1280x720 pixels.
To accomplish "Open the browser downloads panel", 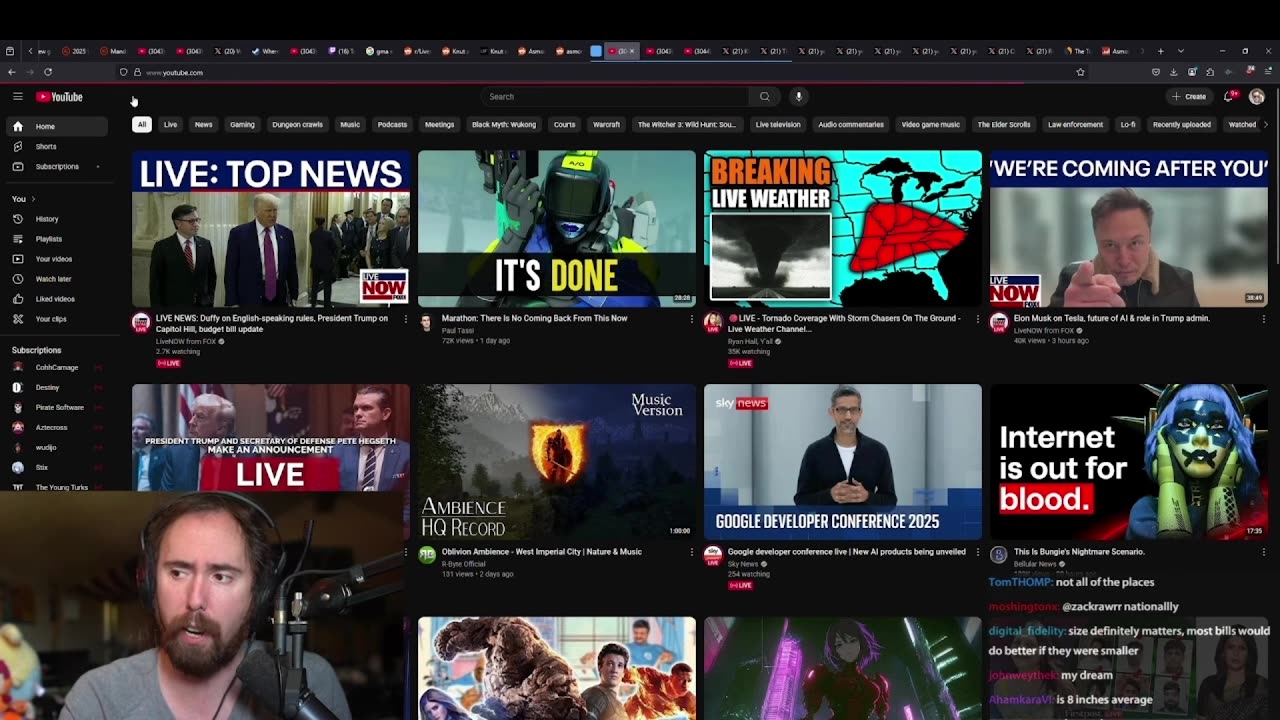I will (x=1174, y=72).
